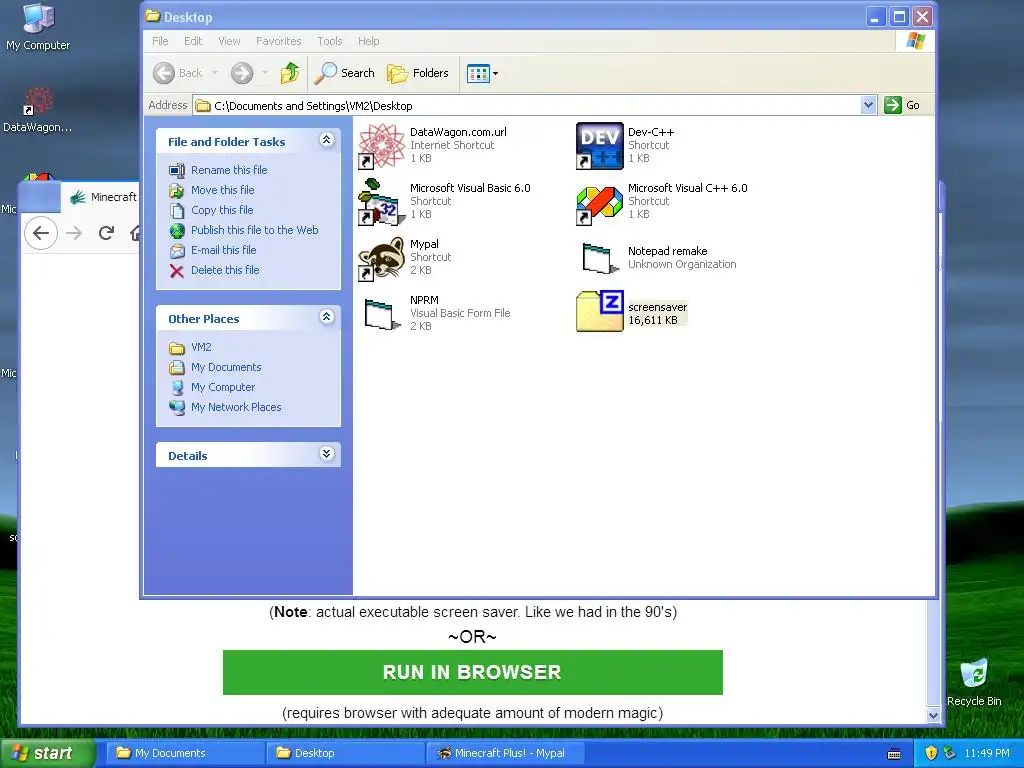Open My Network Places link
1024x768 pixels.
[x=236, y=407]
